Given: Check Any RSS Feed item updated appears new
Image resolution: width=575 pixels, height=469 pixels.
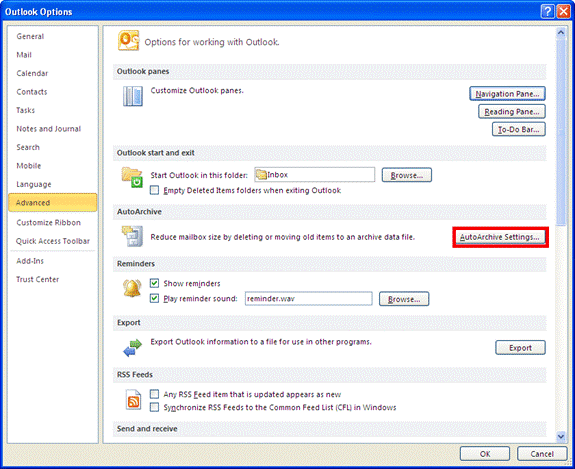Looking at the screenshot, I should (x=154, y=394).
